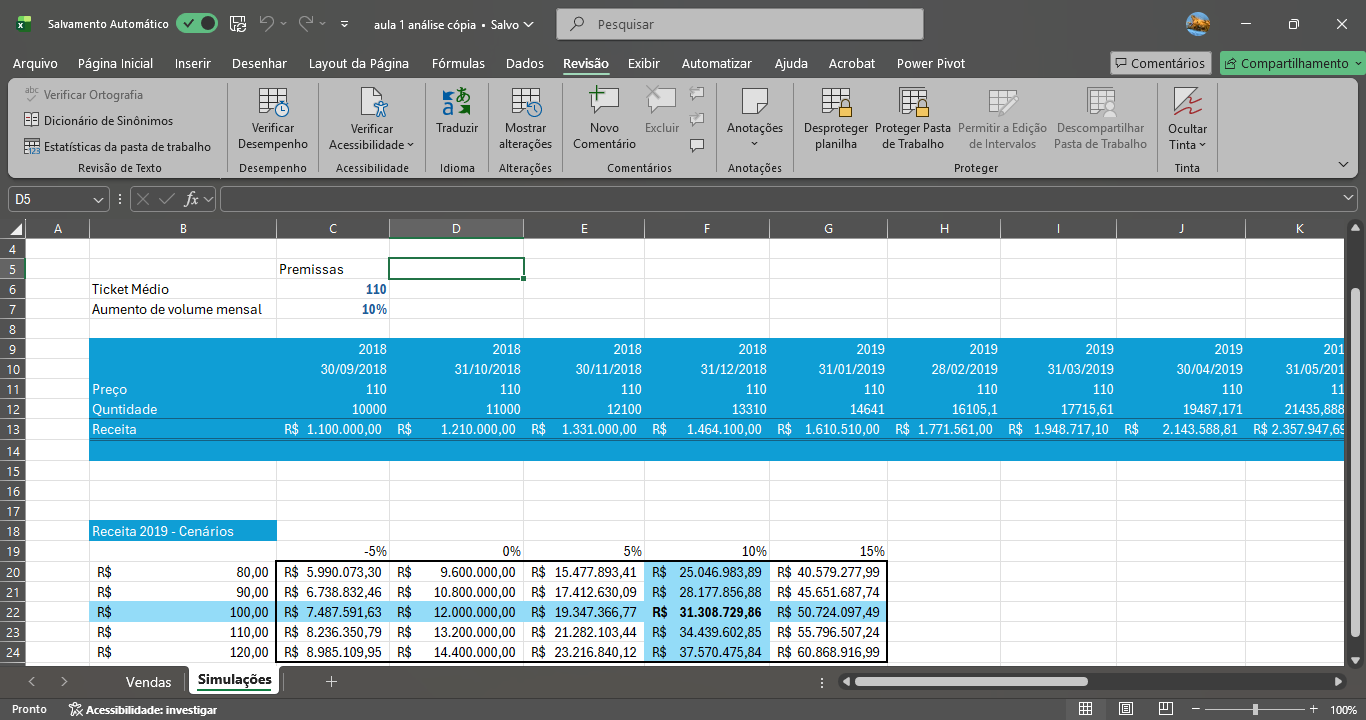Open the Fórmulas ribbon tab

[458, 63]
